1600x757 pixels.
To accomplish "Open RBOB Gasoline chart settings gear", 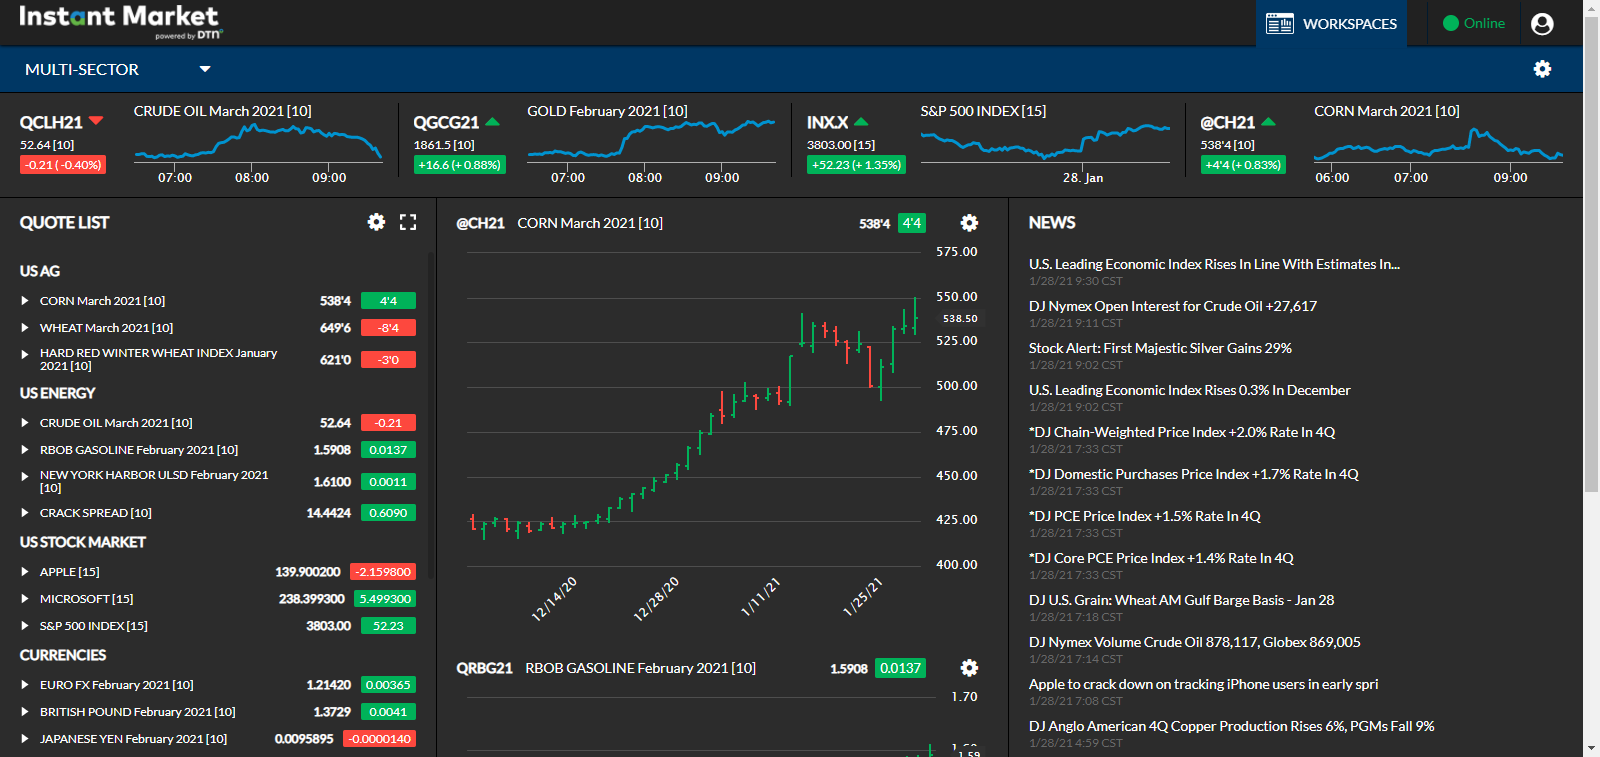I will (x=969, y=668).
